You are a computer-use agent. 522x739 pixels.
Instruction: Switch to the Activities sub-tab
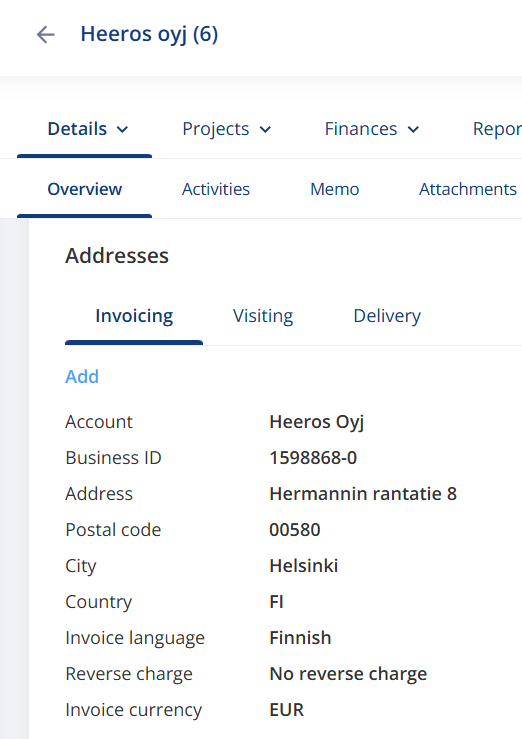pos(216,189)
